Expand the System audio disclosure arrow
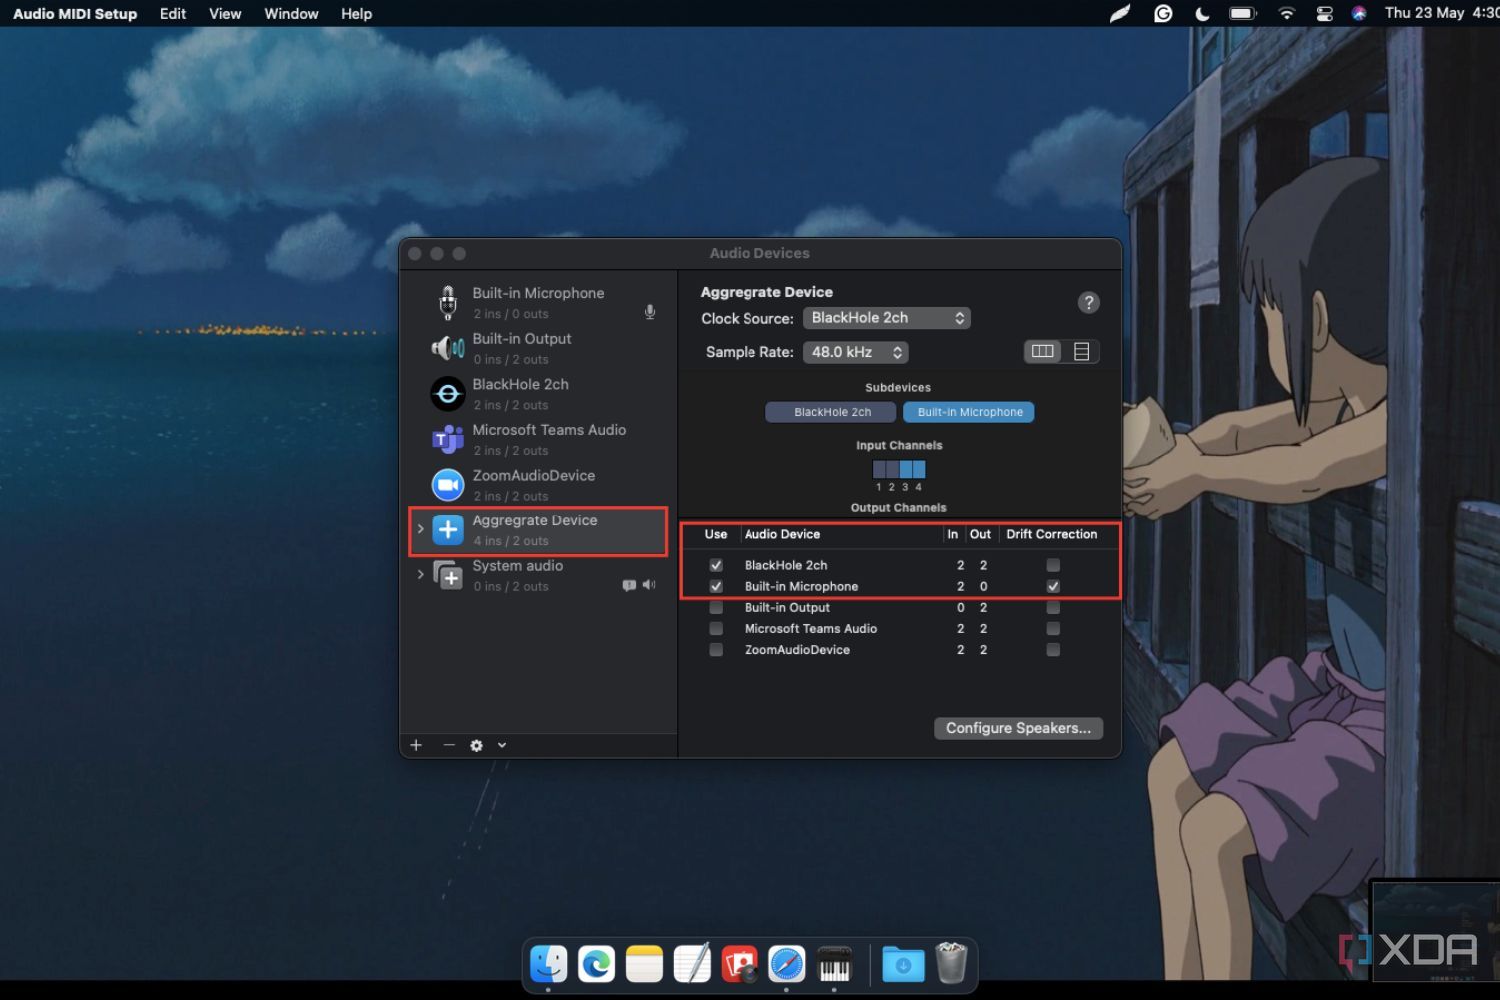The width and height of the screenshot is (1500, 1000). [x=420, y=574]
